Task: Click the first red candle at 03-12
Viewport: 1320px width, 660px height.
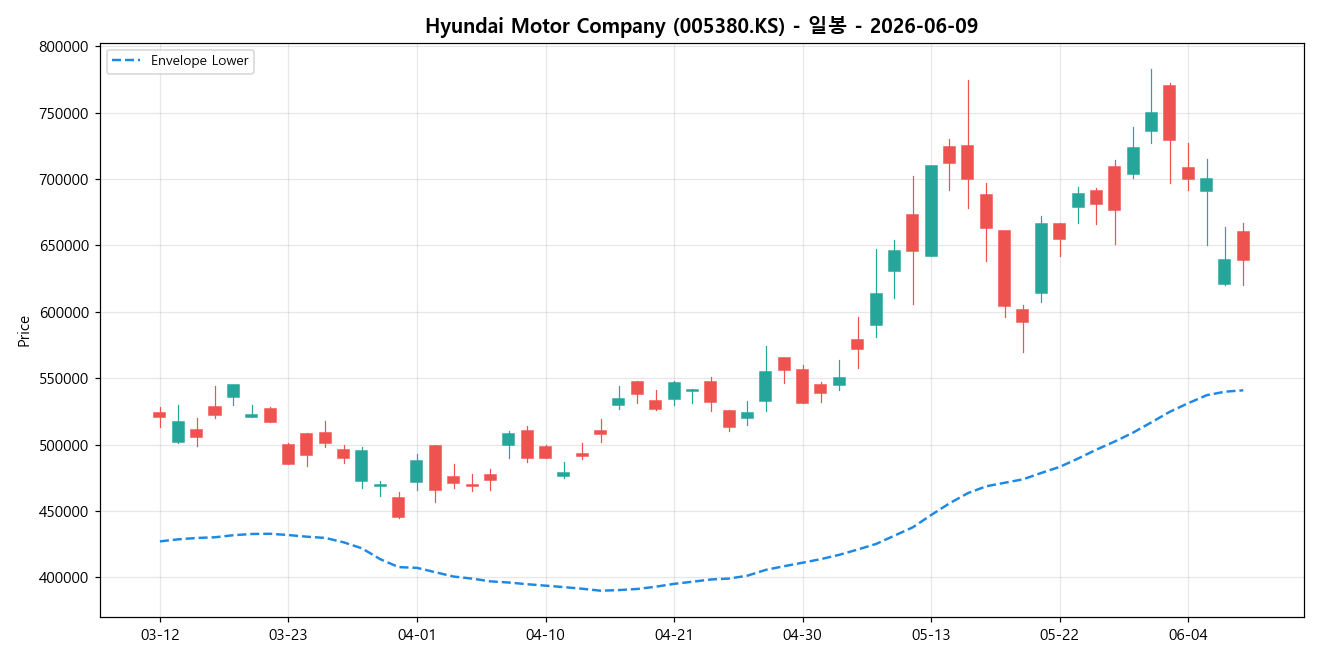Action: (160, 415)
